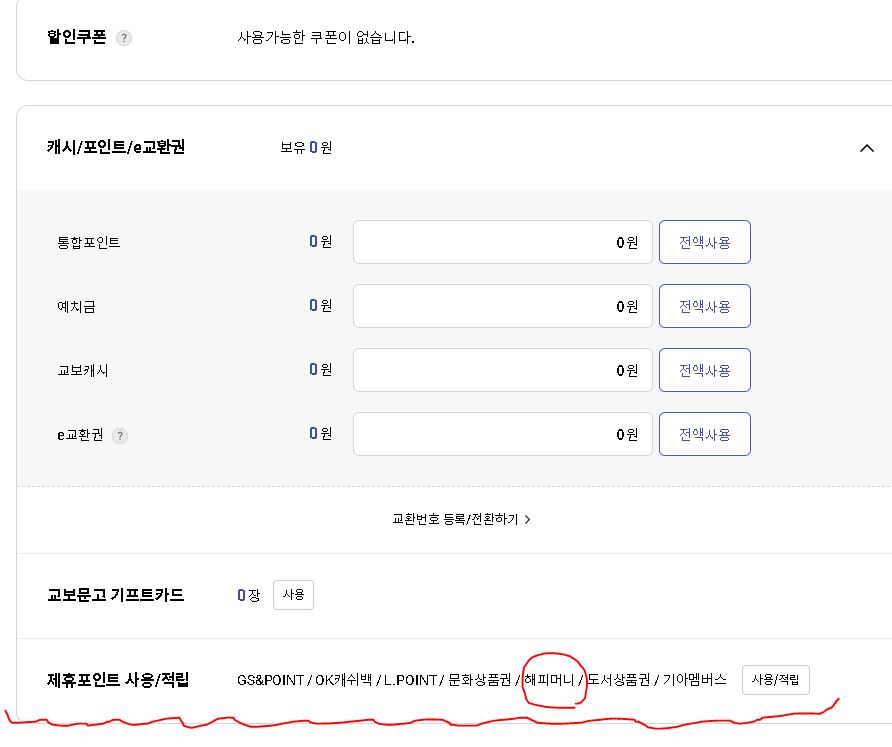Click the 교보캐시 label
The height and width of the screenshot is (747, 892).
pos(82,371)
